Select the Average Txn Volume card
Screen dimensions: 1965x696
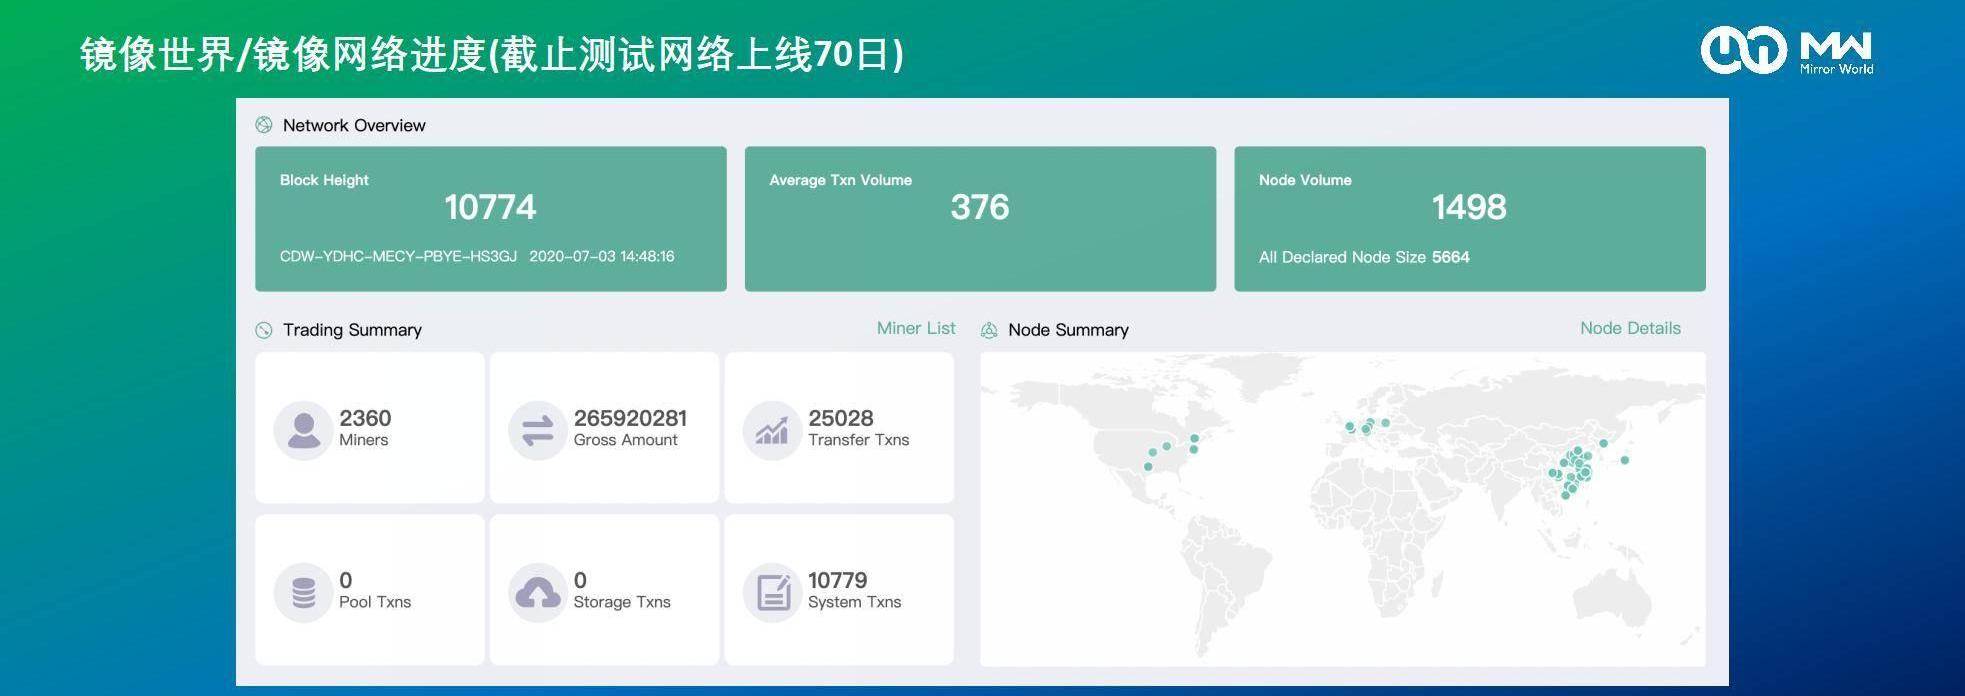(980, 219)
